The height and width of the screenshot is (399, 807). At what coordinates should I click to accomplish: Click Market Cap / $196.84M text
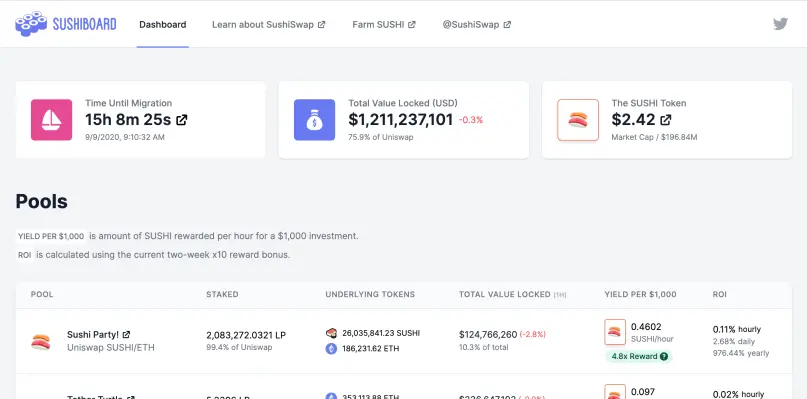[654, 137]
